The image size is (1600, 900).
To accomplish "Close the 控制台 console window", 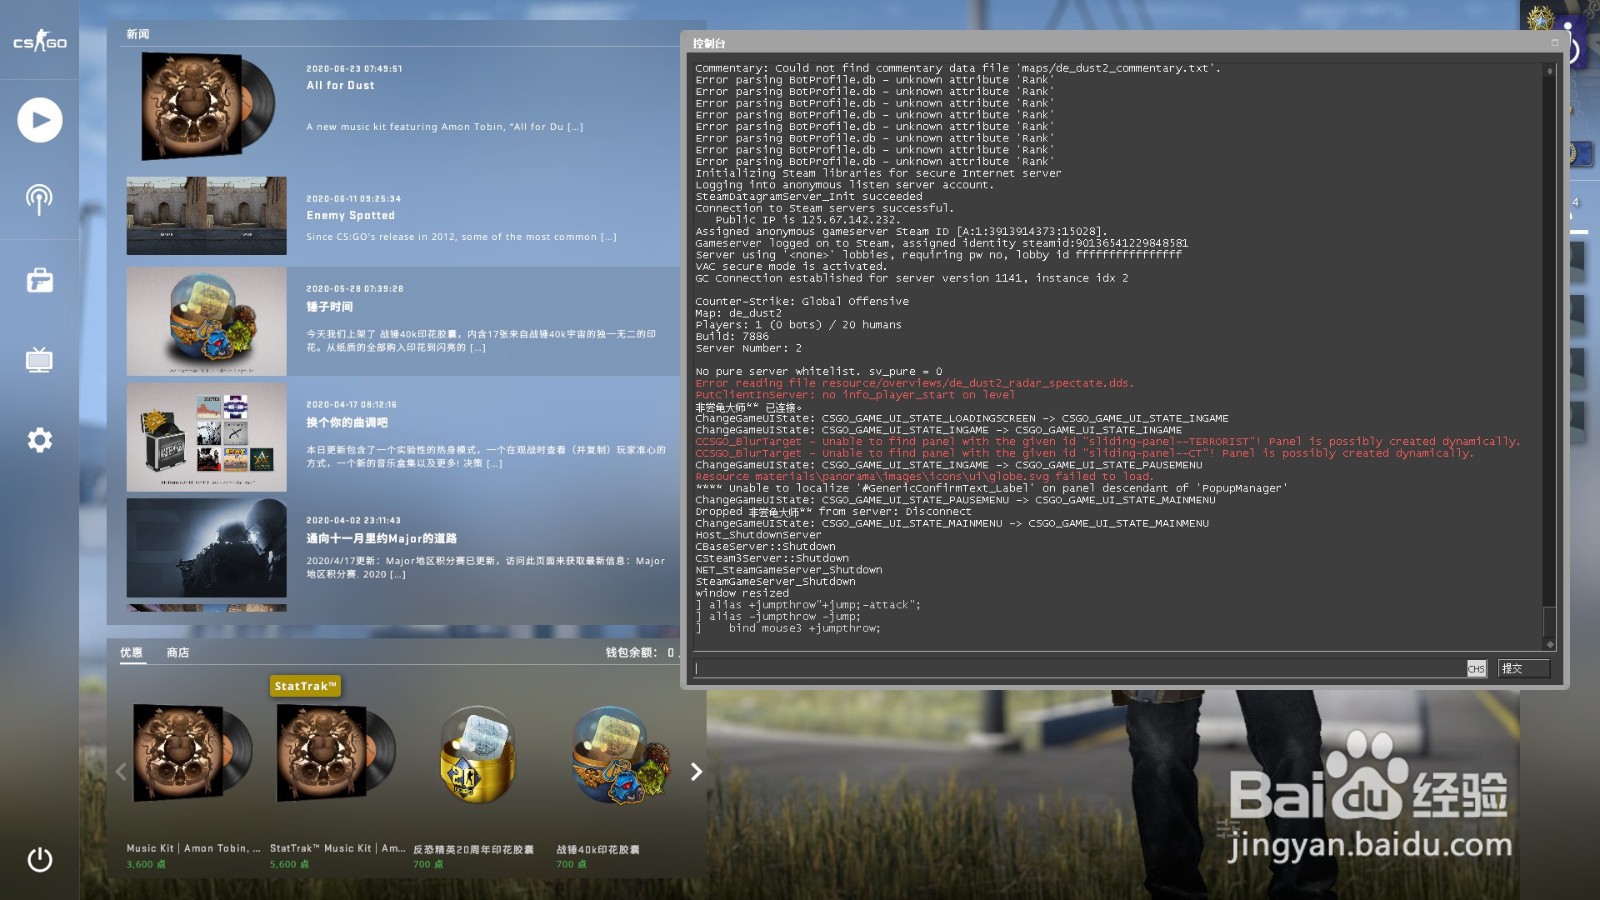I will coord(1555,42).
